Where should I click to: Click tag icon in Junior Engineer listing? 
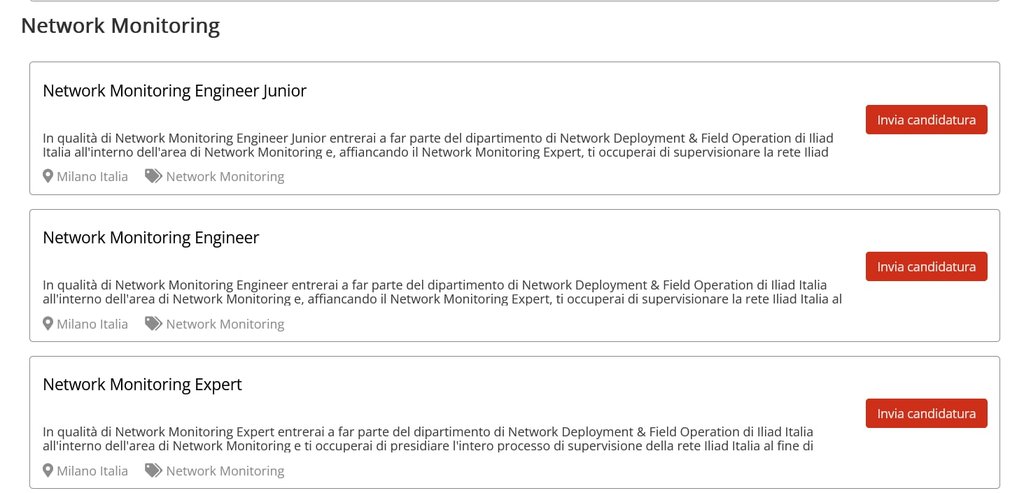(153, 176)
